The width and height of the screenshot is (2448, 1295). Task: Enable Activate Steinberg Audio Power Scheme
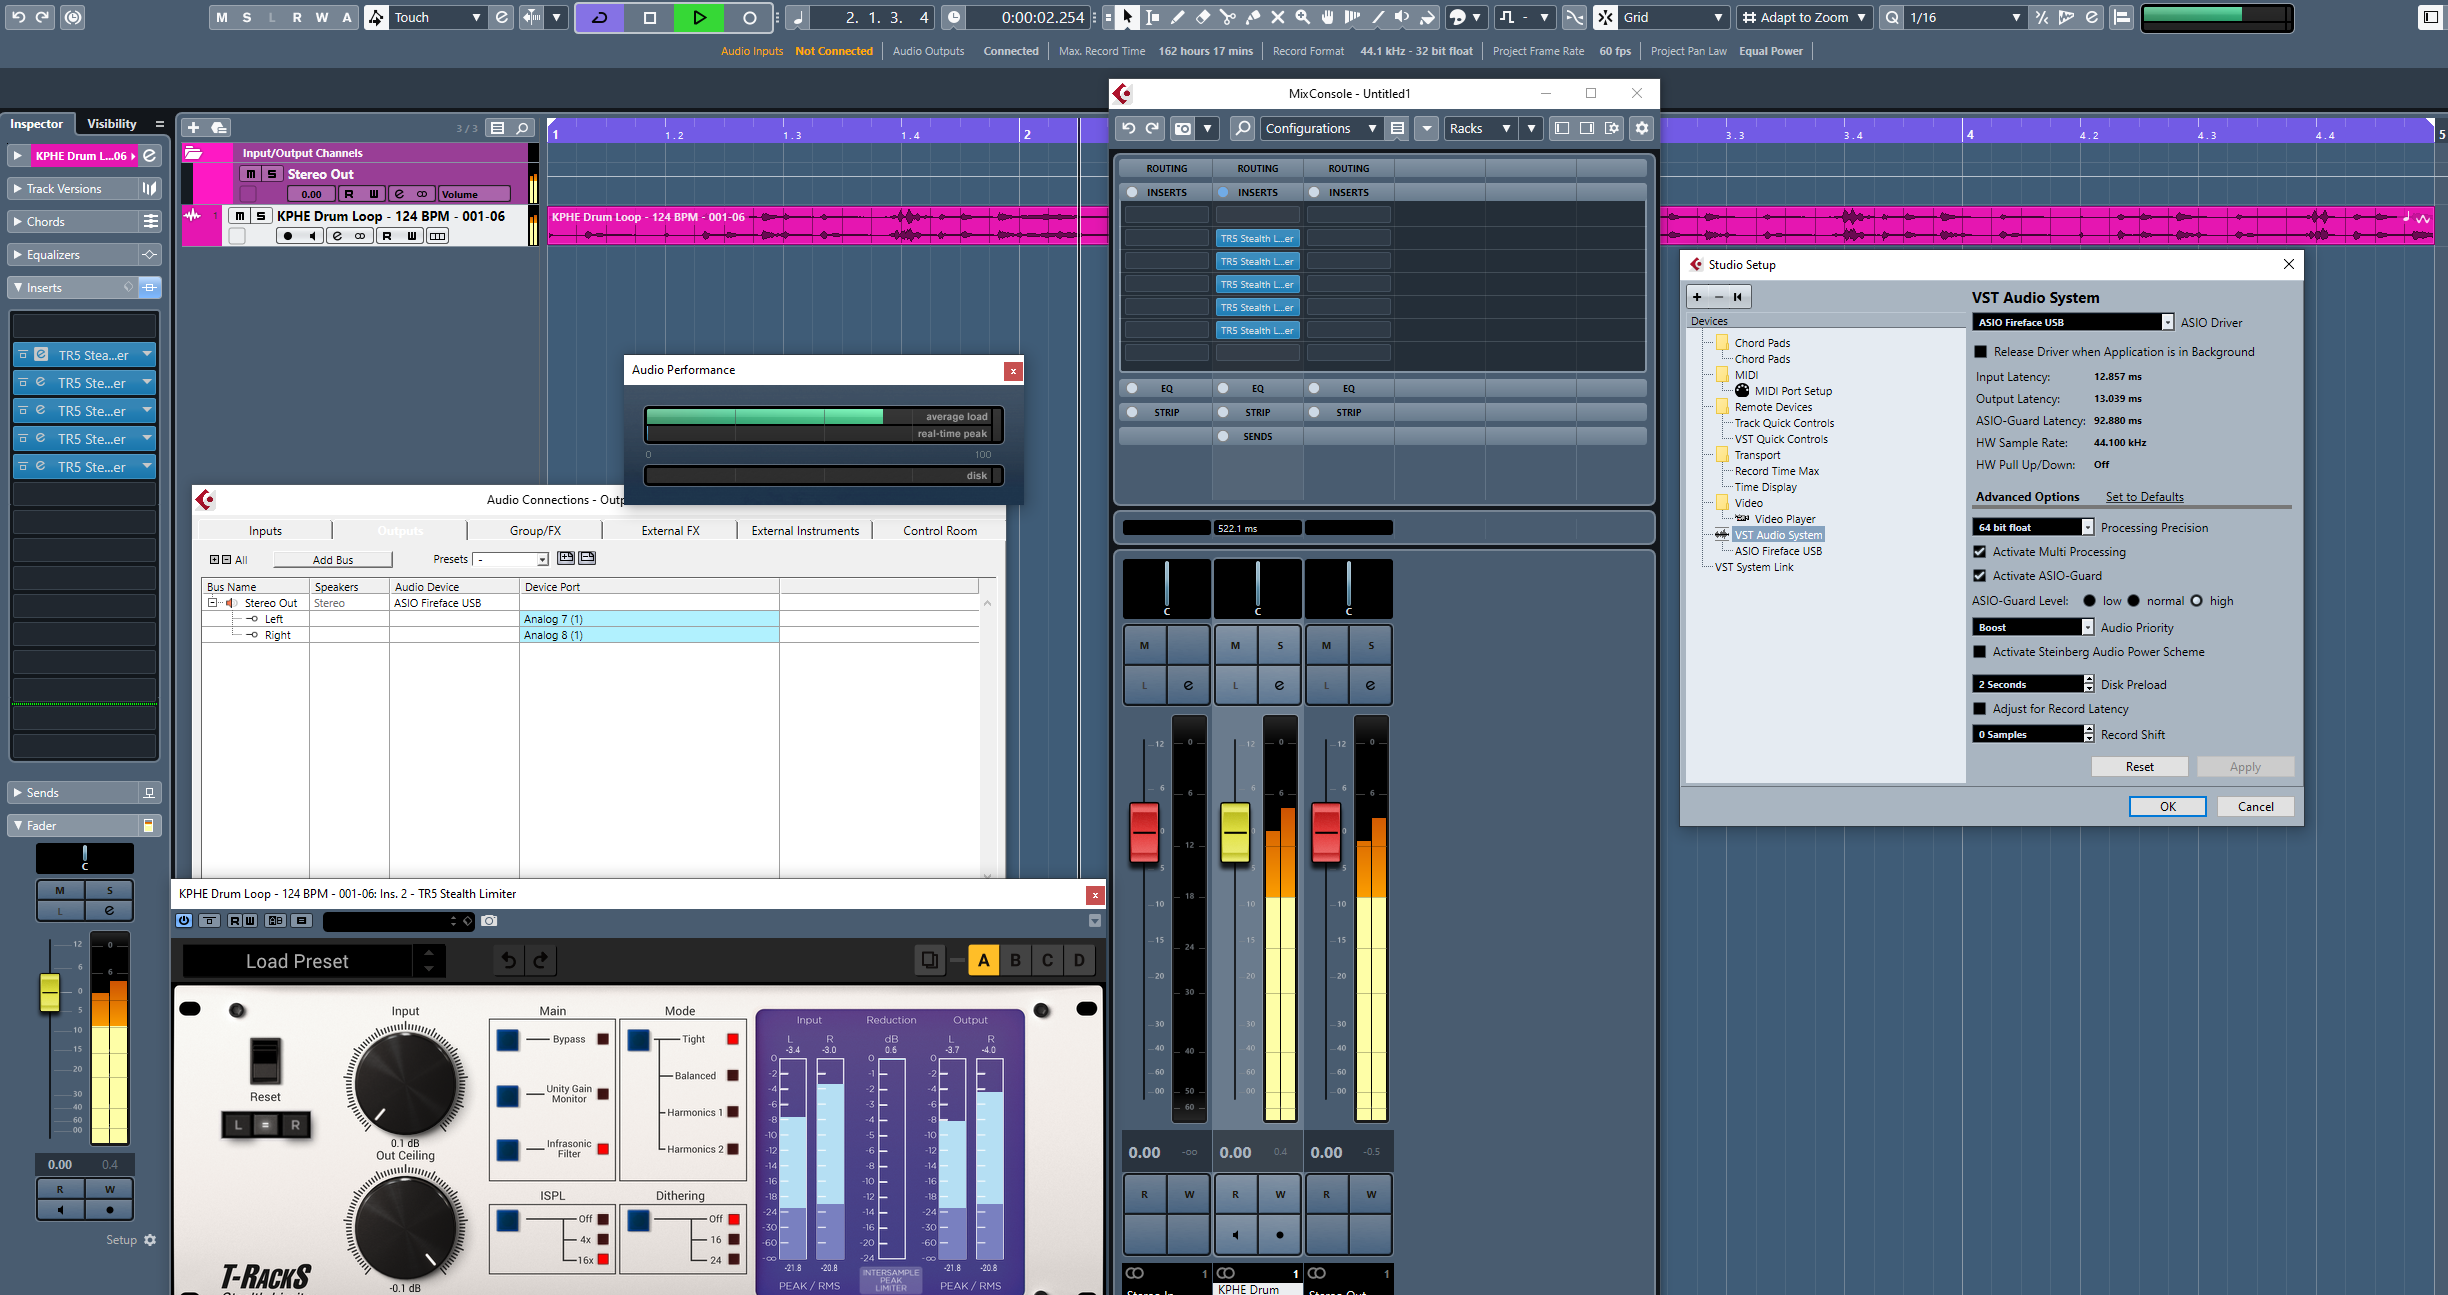click(1980, 652)
